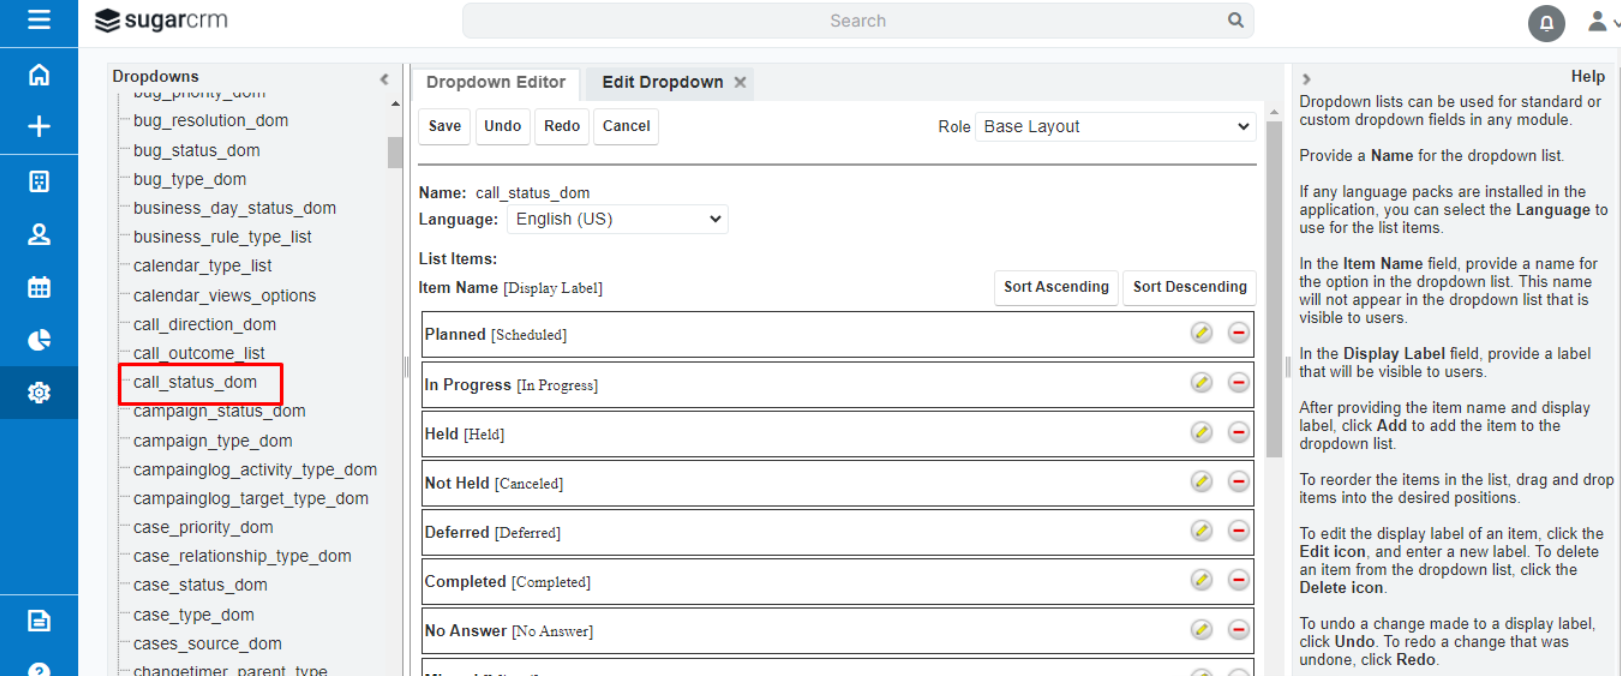Image resolution: width=1621 pixels, height=676 pixels.
Task: Select case_relationship_type_dom
Action: pos(242,556)
